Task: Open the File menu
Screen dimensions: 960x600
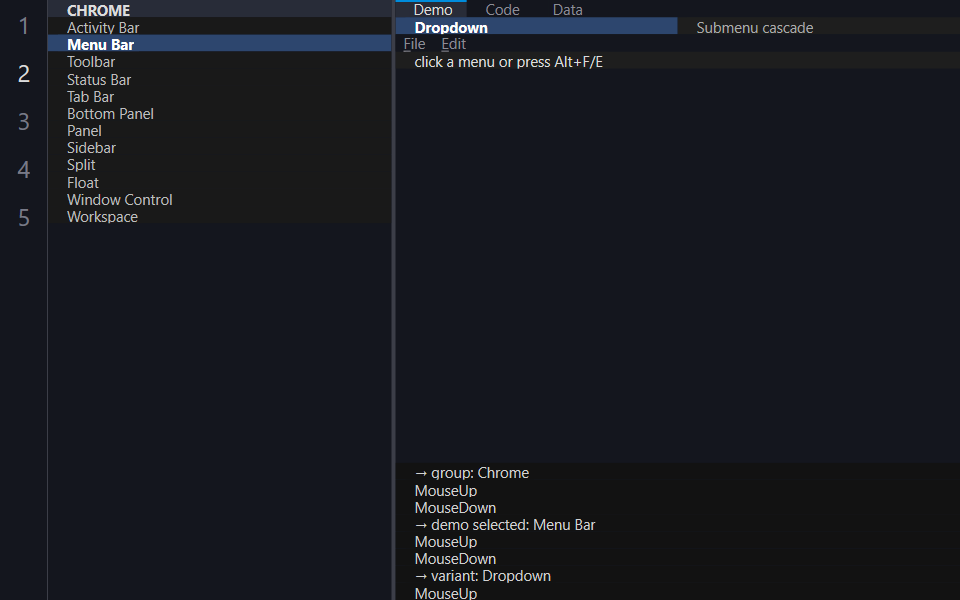Action: coord(414,44)
